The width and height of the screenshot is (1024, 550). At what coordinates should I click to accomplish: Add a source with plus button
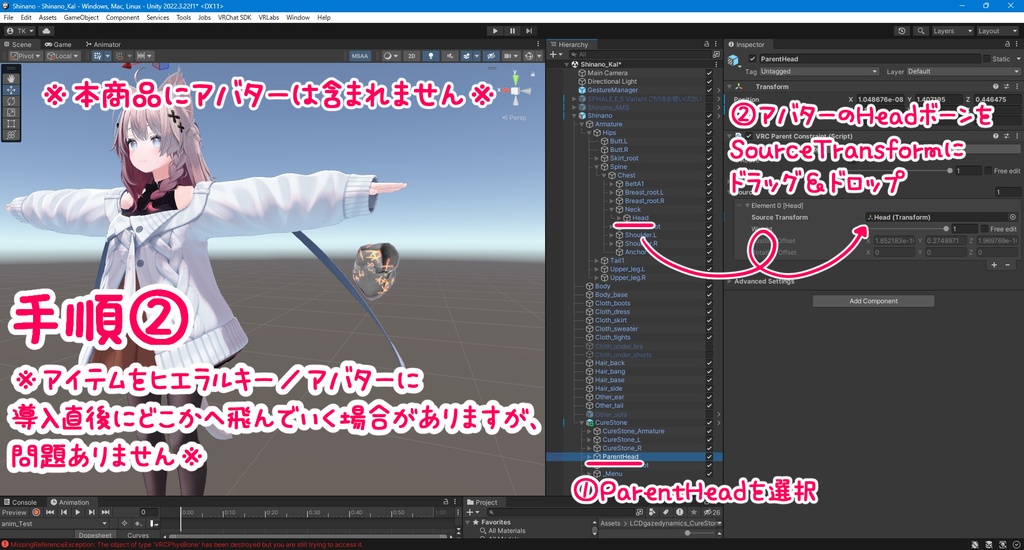tap(994, 265)
